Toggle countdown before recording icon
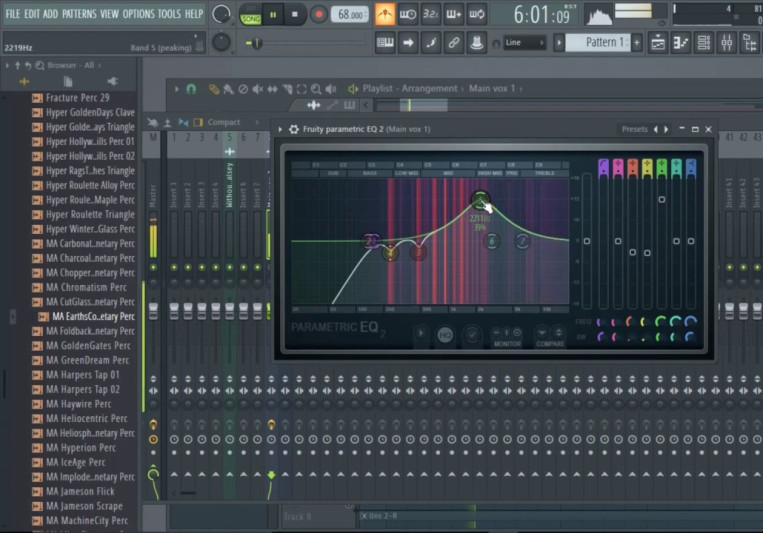Viewport: 763px width, 533px height. click(x=431, y=14)
